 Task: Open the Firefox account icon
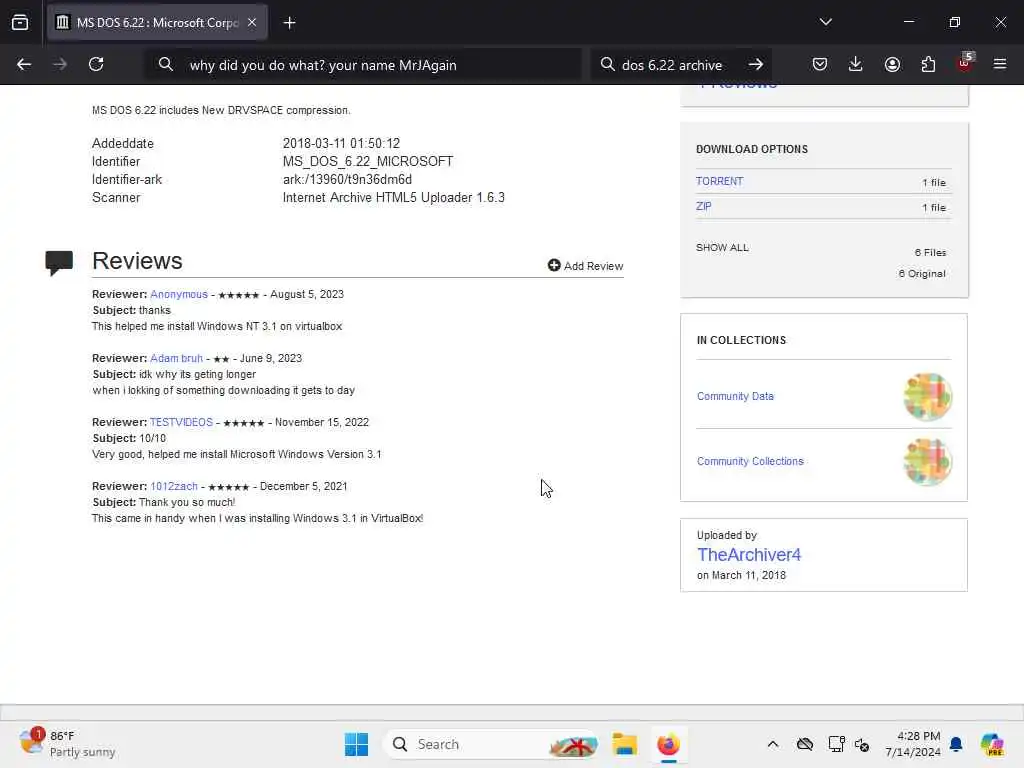tap(892, 64)
